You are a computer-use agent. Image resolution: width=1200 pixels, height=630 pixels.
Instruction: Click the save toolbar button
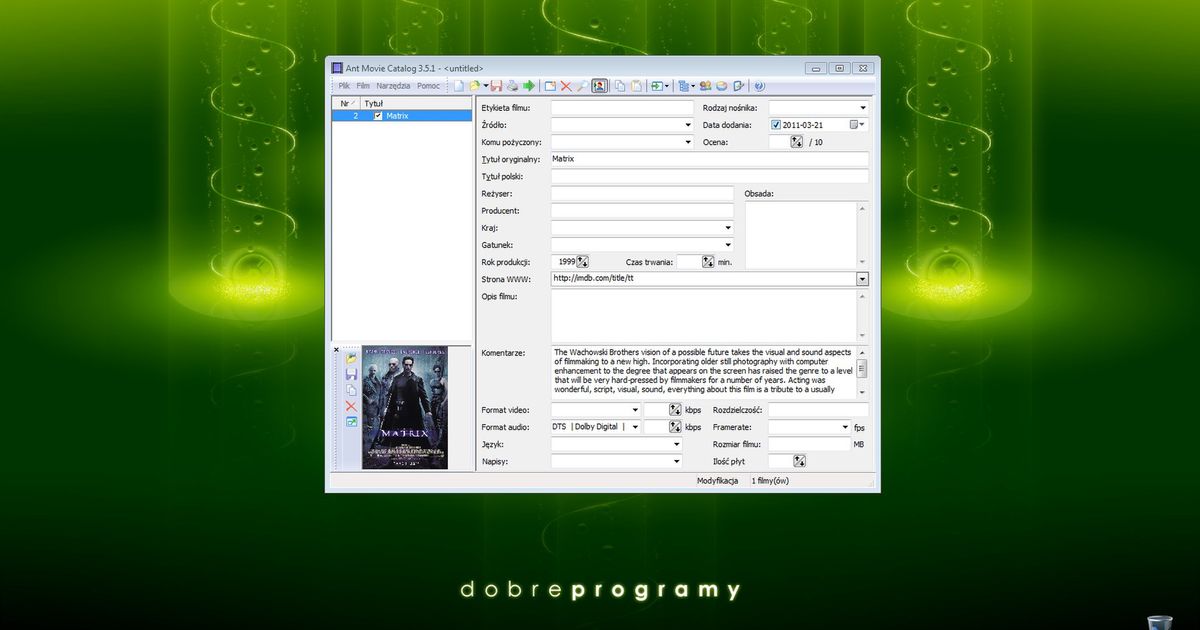pyautogui.click(x=495, y=86)
